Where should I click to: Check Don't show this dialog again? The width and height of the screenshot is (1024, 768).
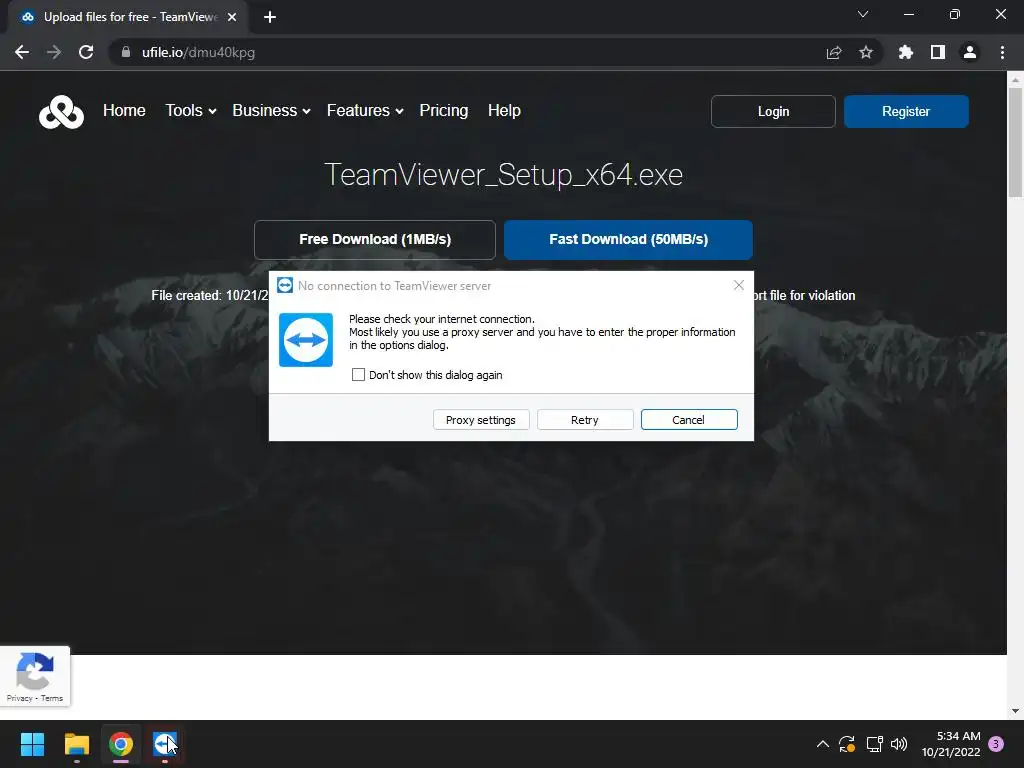pos(358,375)
